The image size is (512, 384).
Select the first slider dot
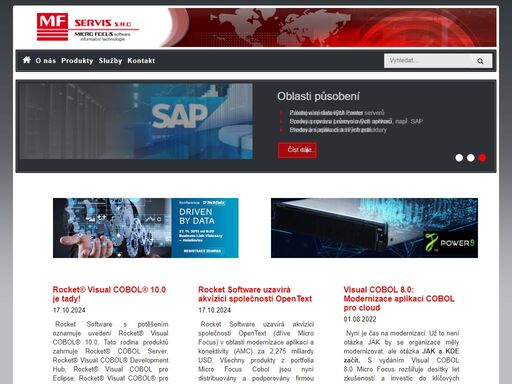(459, 158)
